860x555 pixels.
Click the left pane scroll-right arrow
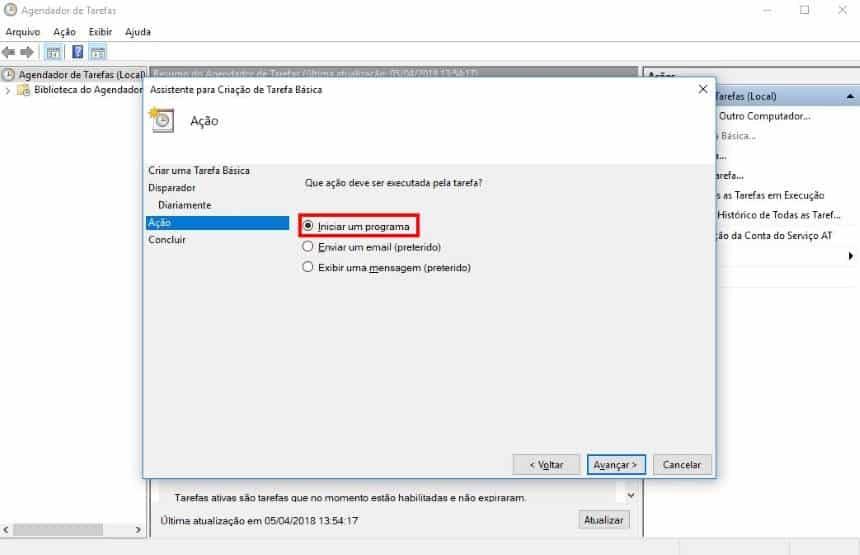click(x=138, y=530)
